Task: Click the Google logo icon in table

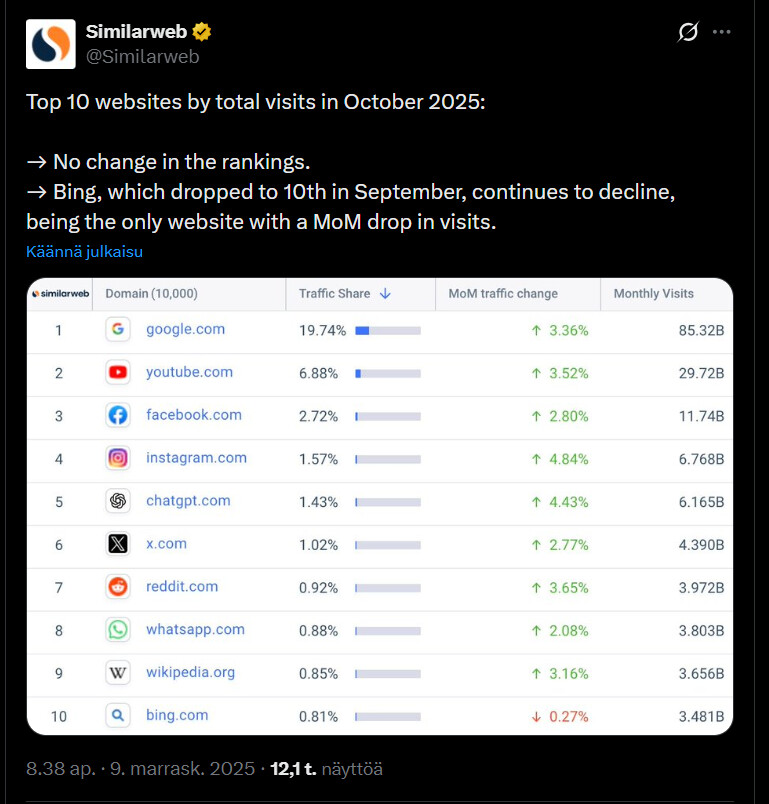Action: click(118, 330)
